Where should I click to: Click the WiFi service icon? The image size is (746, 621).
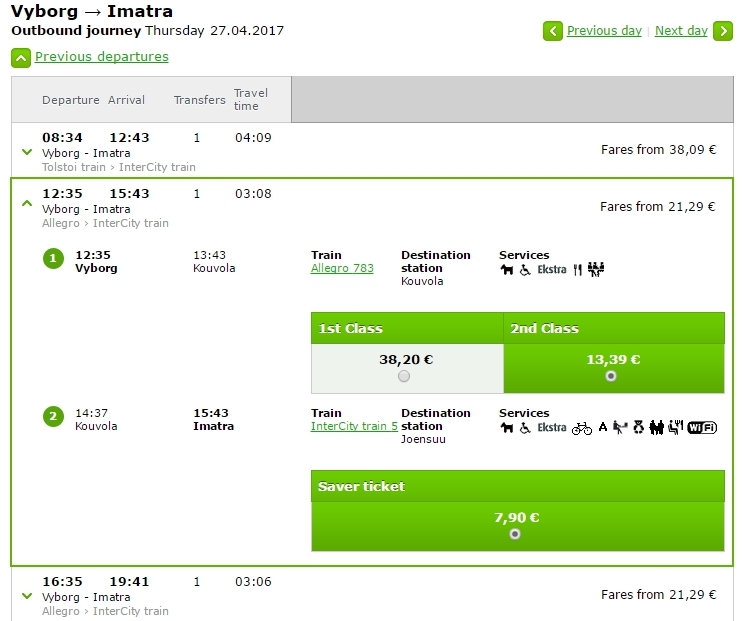click(x=702, y=428)
